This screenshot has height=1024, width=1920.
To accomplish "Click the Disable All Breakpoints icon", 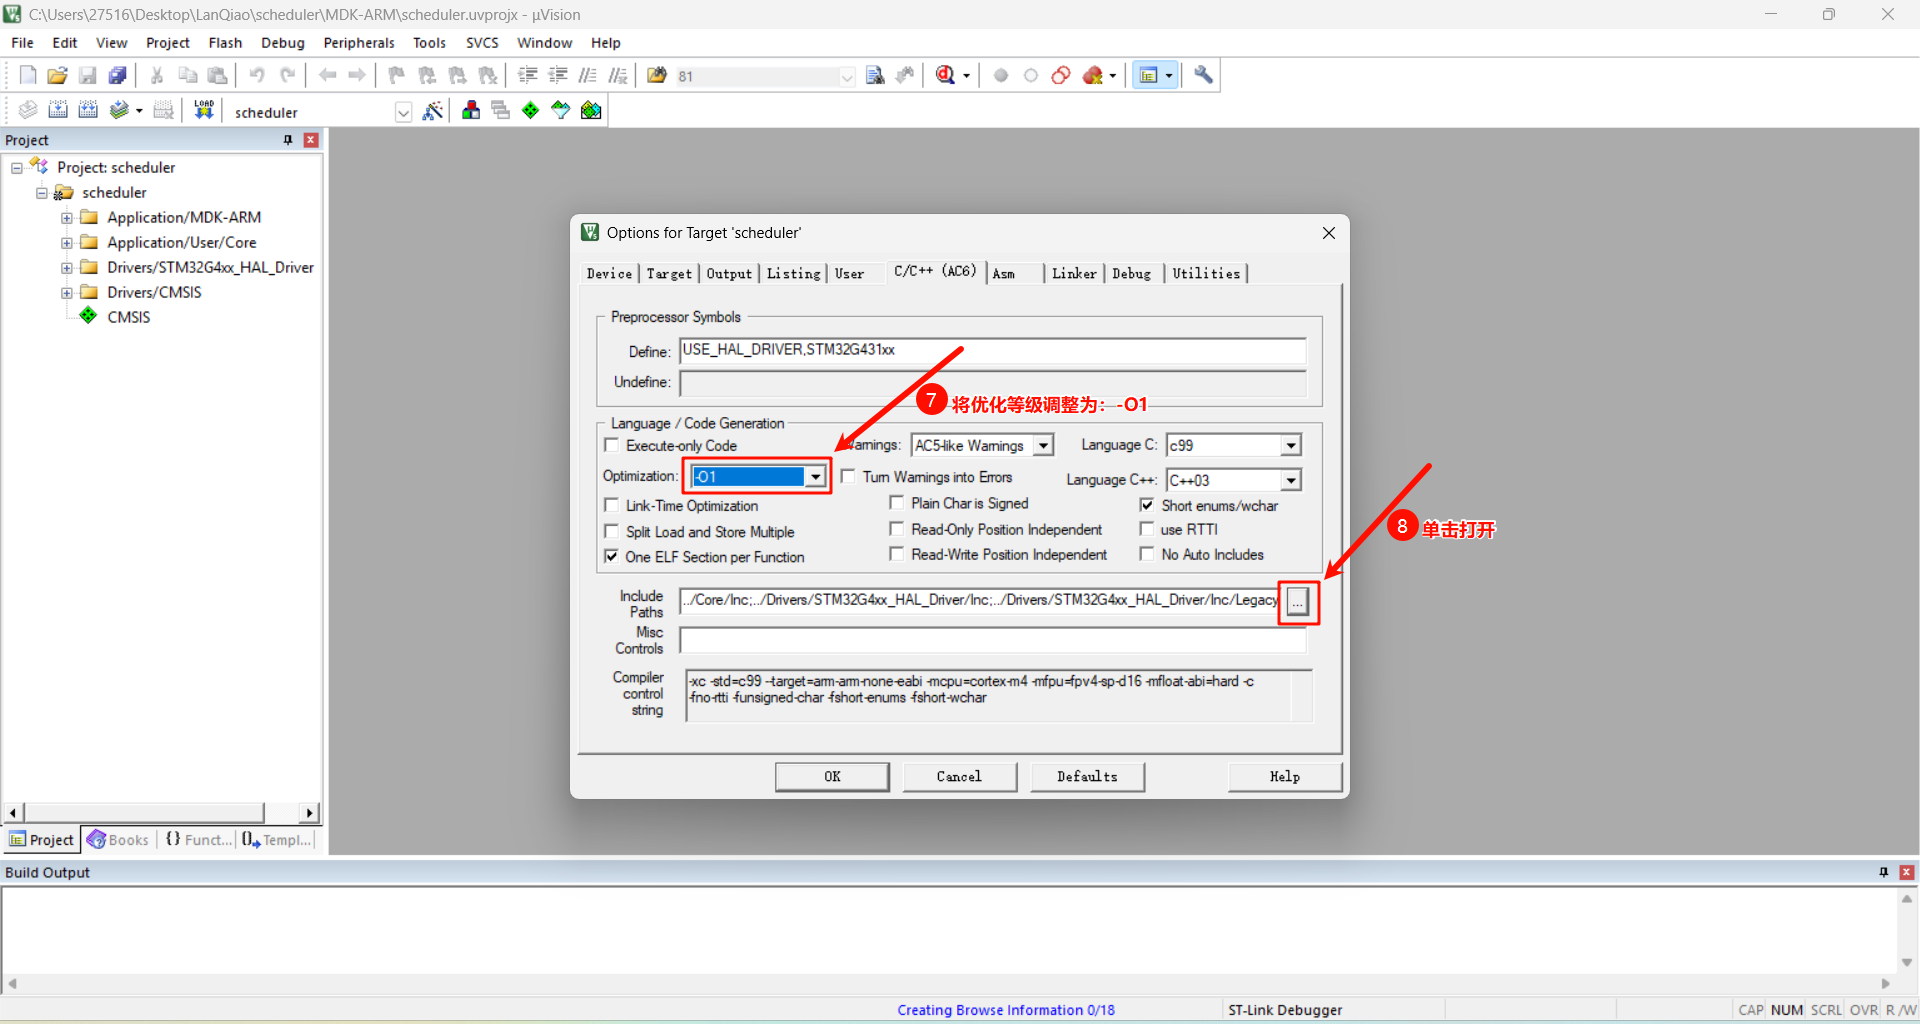I will [1061, 75].
